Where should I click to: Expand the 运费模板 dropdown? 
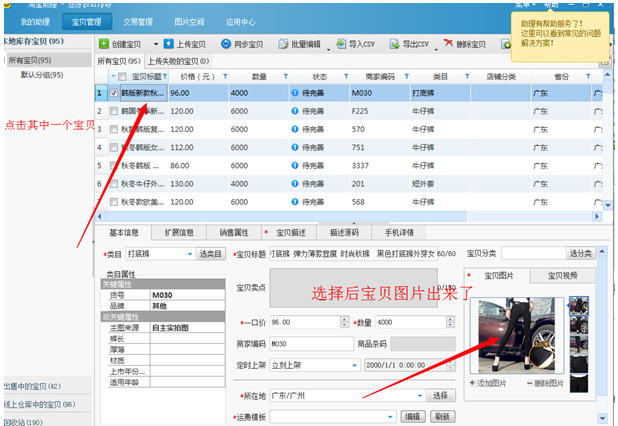[390, 417]
